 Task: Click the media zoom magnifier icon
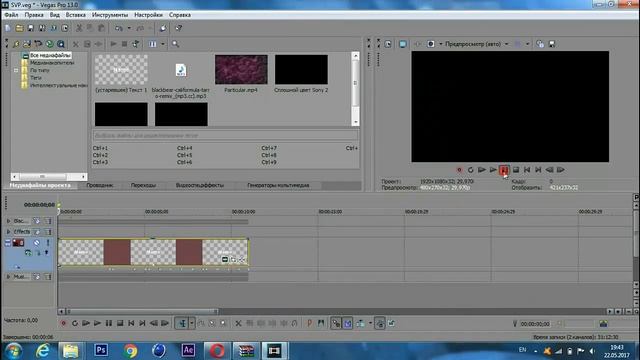coord(176,44)
